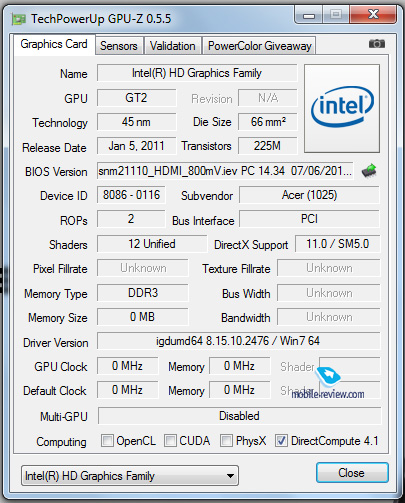The width and height of the screenshot is (405, 503).
Task: Click the Device ID field 8086 - 0116
Action: click(131, 195)
